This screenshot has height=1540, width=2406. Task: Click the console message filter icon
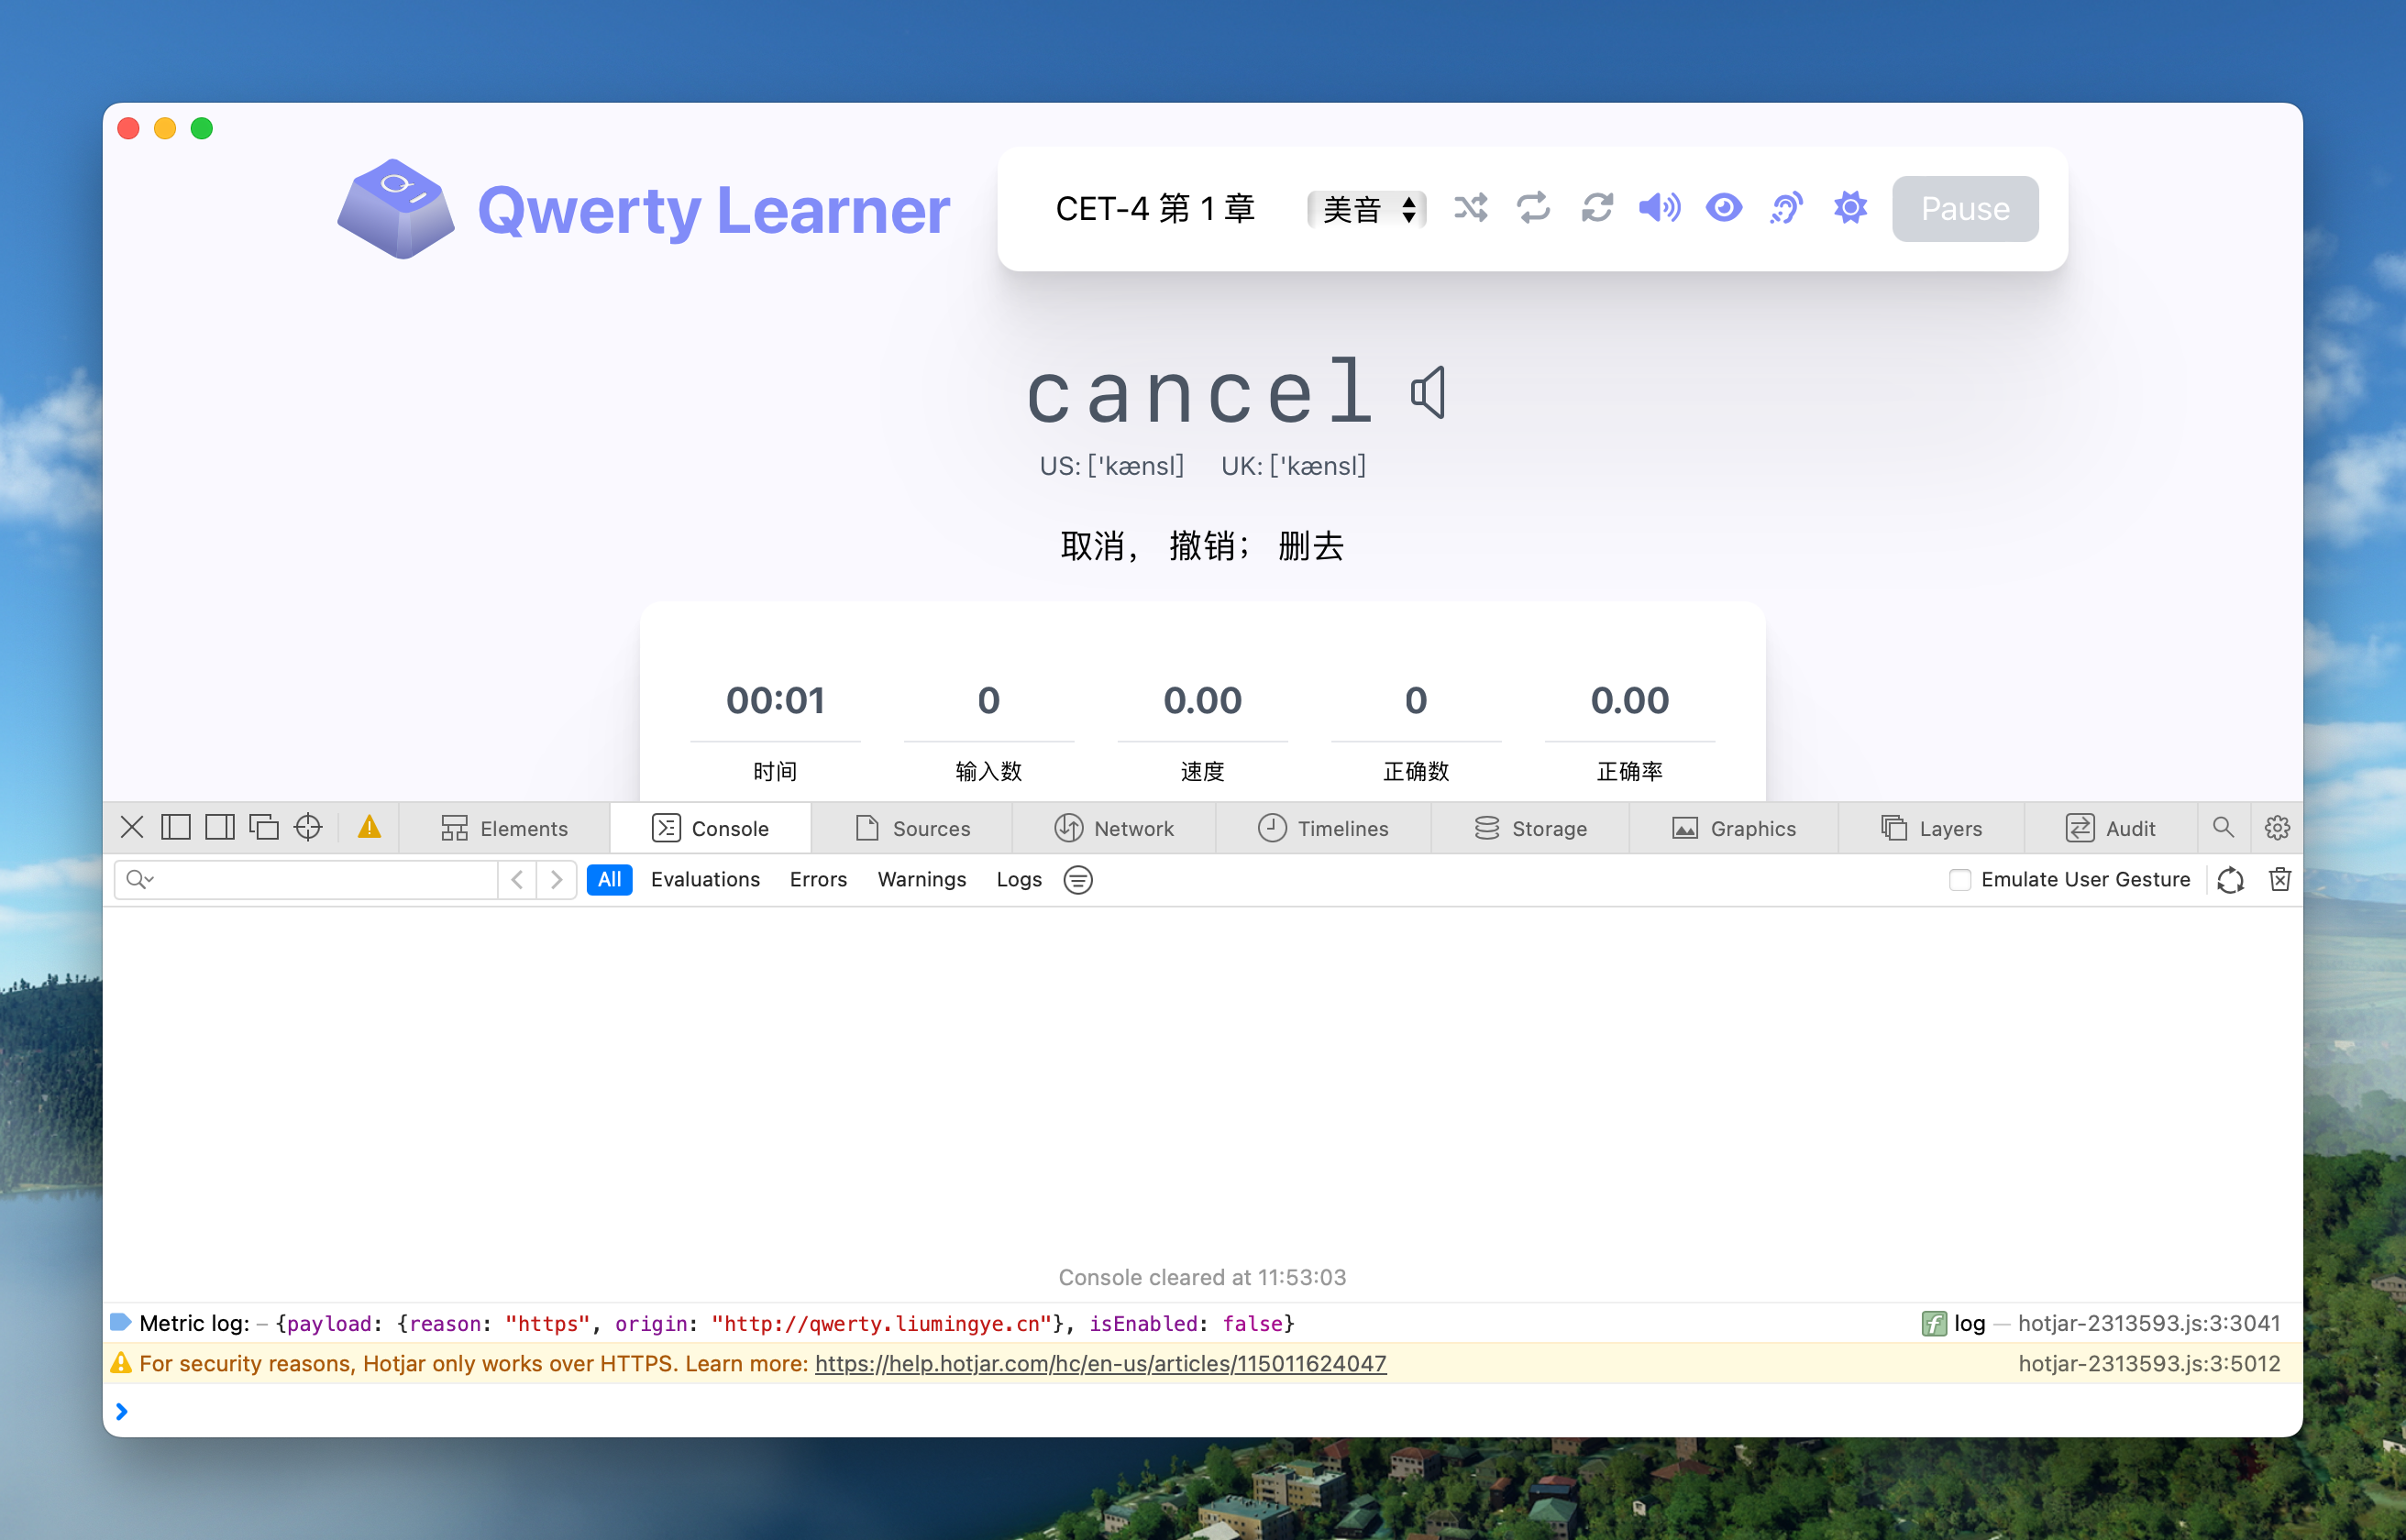[1078, 879]
